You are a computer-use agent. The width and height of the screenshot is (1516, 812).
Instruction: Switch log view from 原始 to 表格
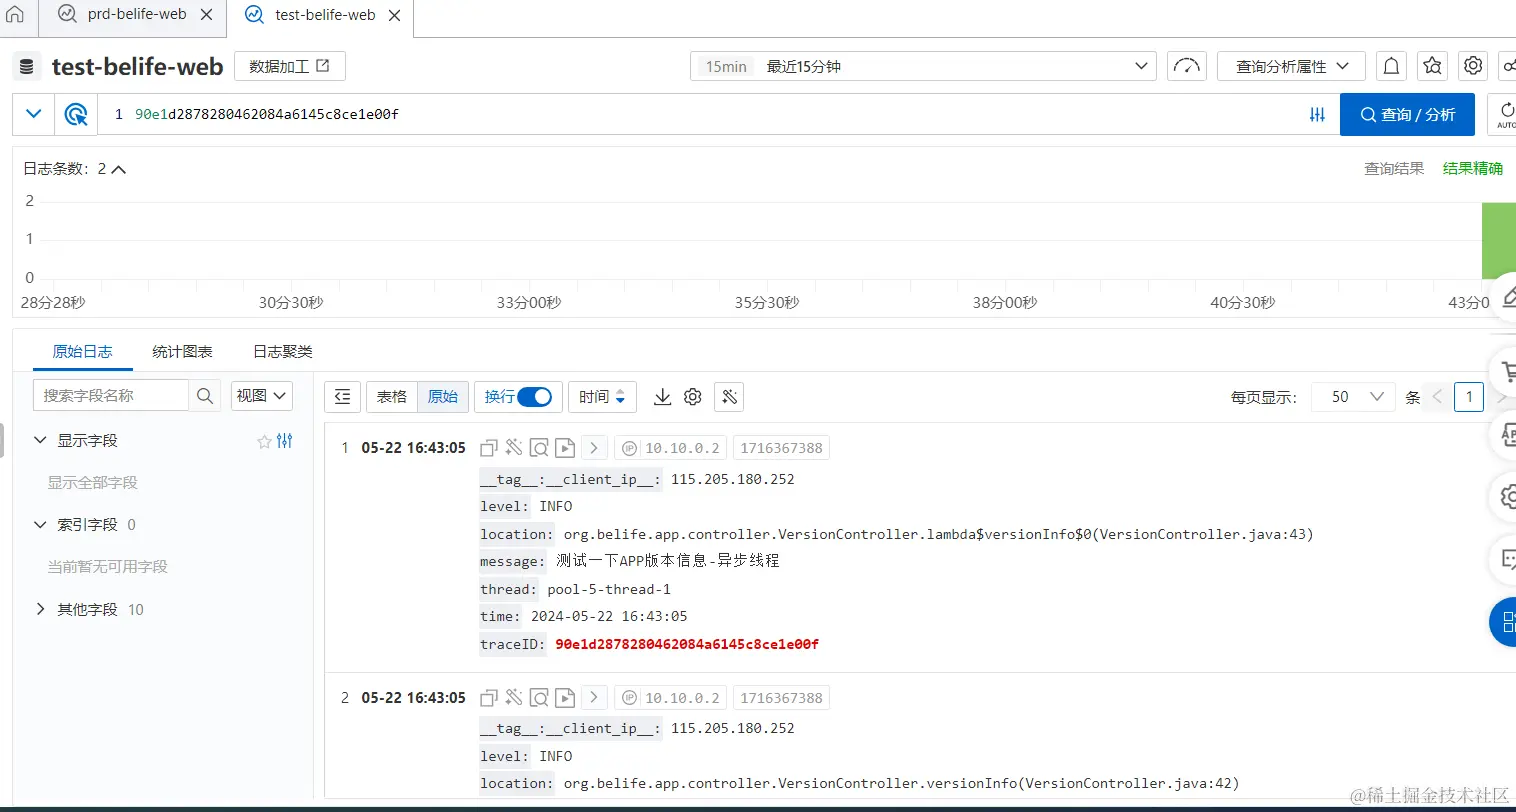click(x=390, y=396)
